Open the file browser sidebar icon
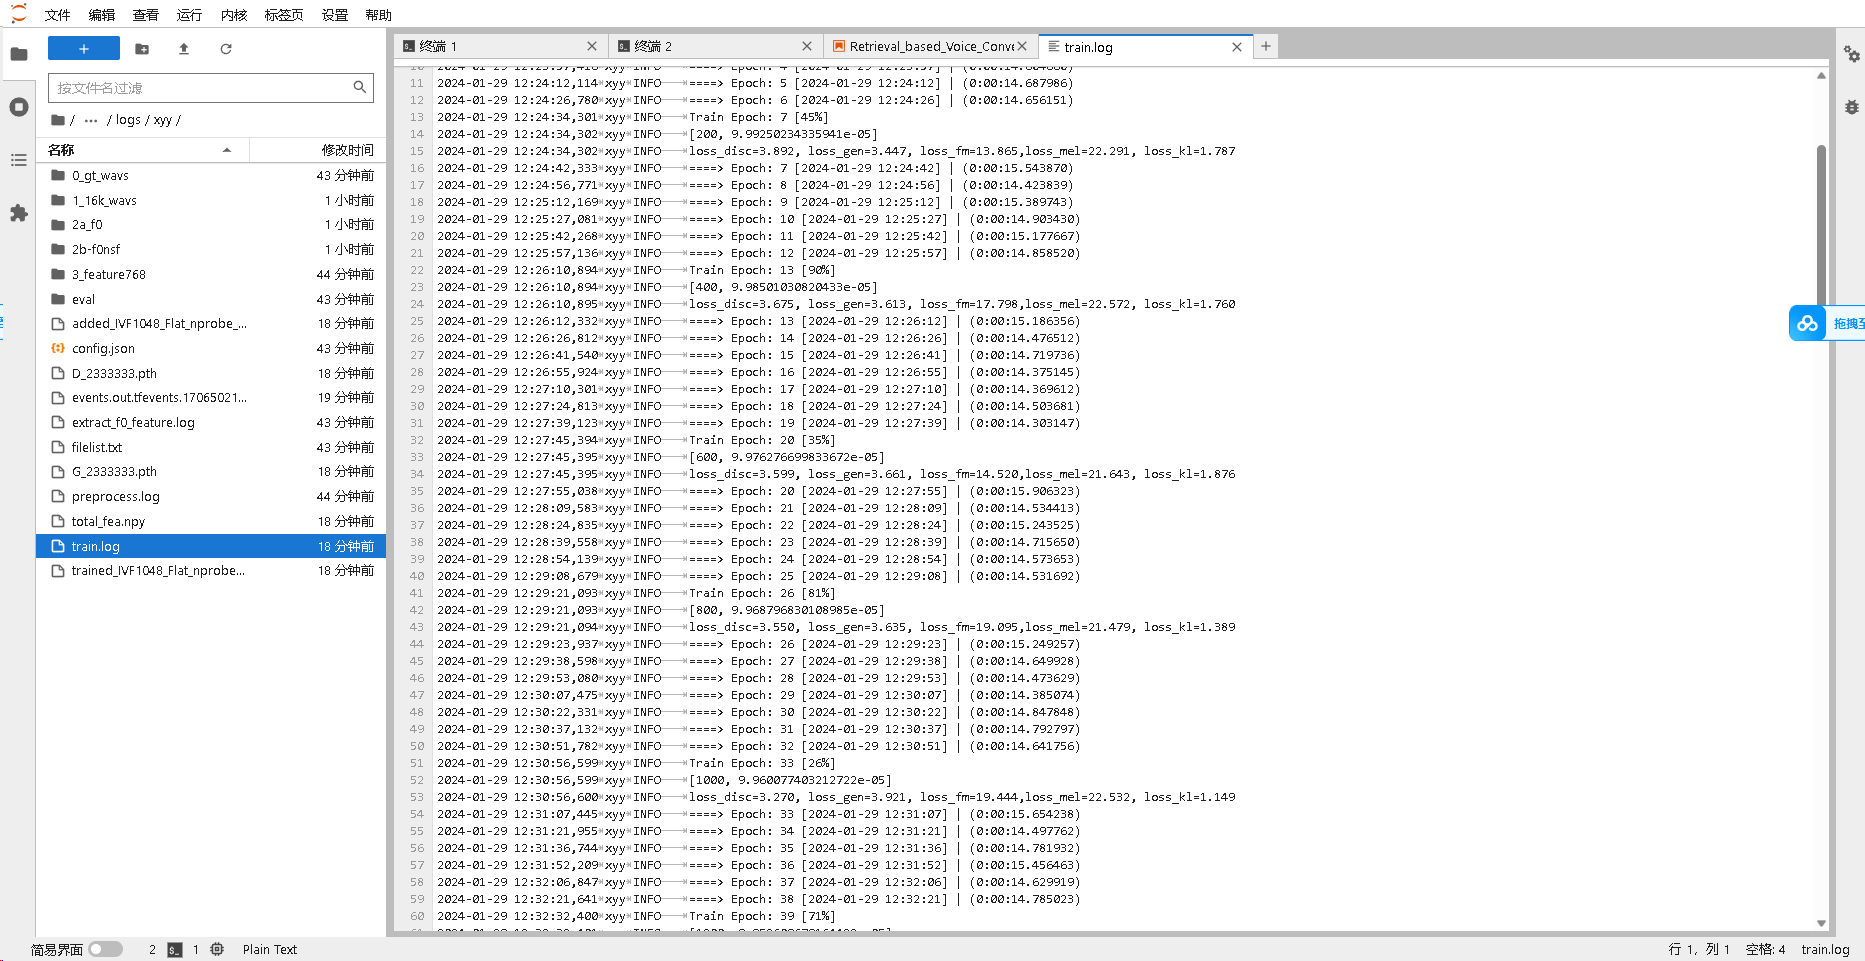This screenshot has height=961, width=1865. (18, 54)
